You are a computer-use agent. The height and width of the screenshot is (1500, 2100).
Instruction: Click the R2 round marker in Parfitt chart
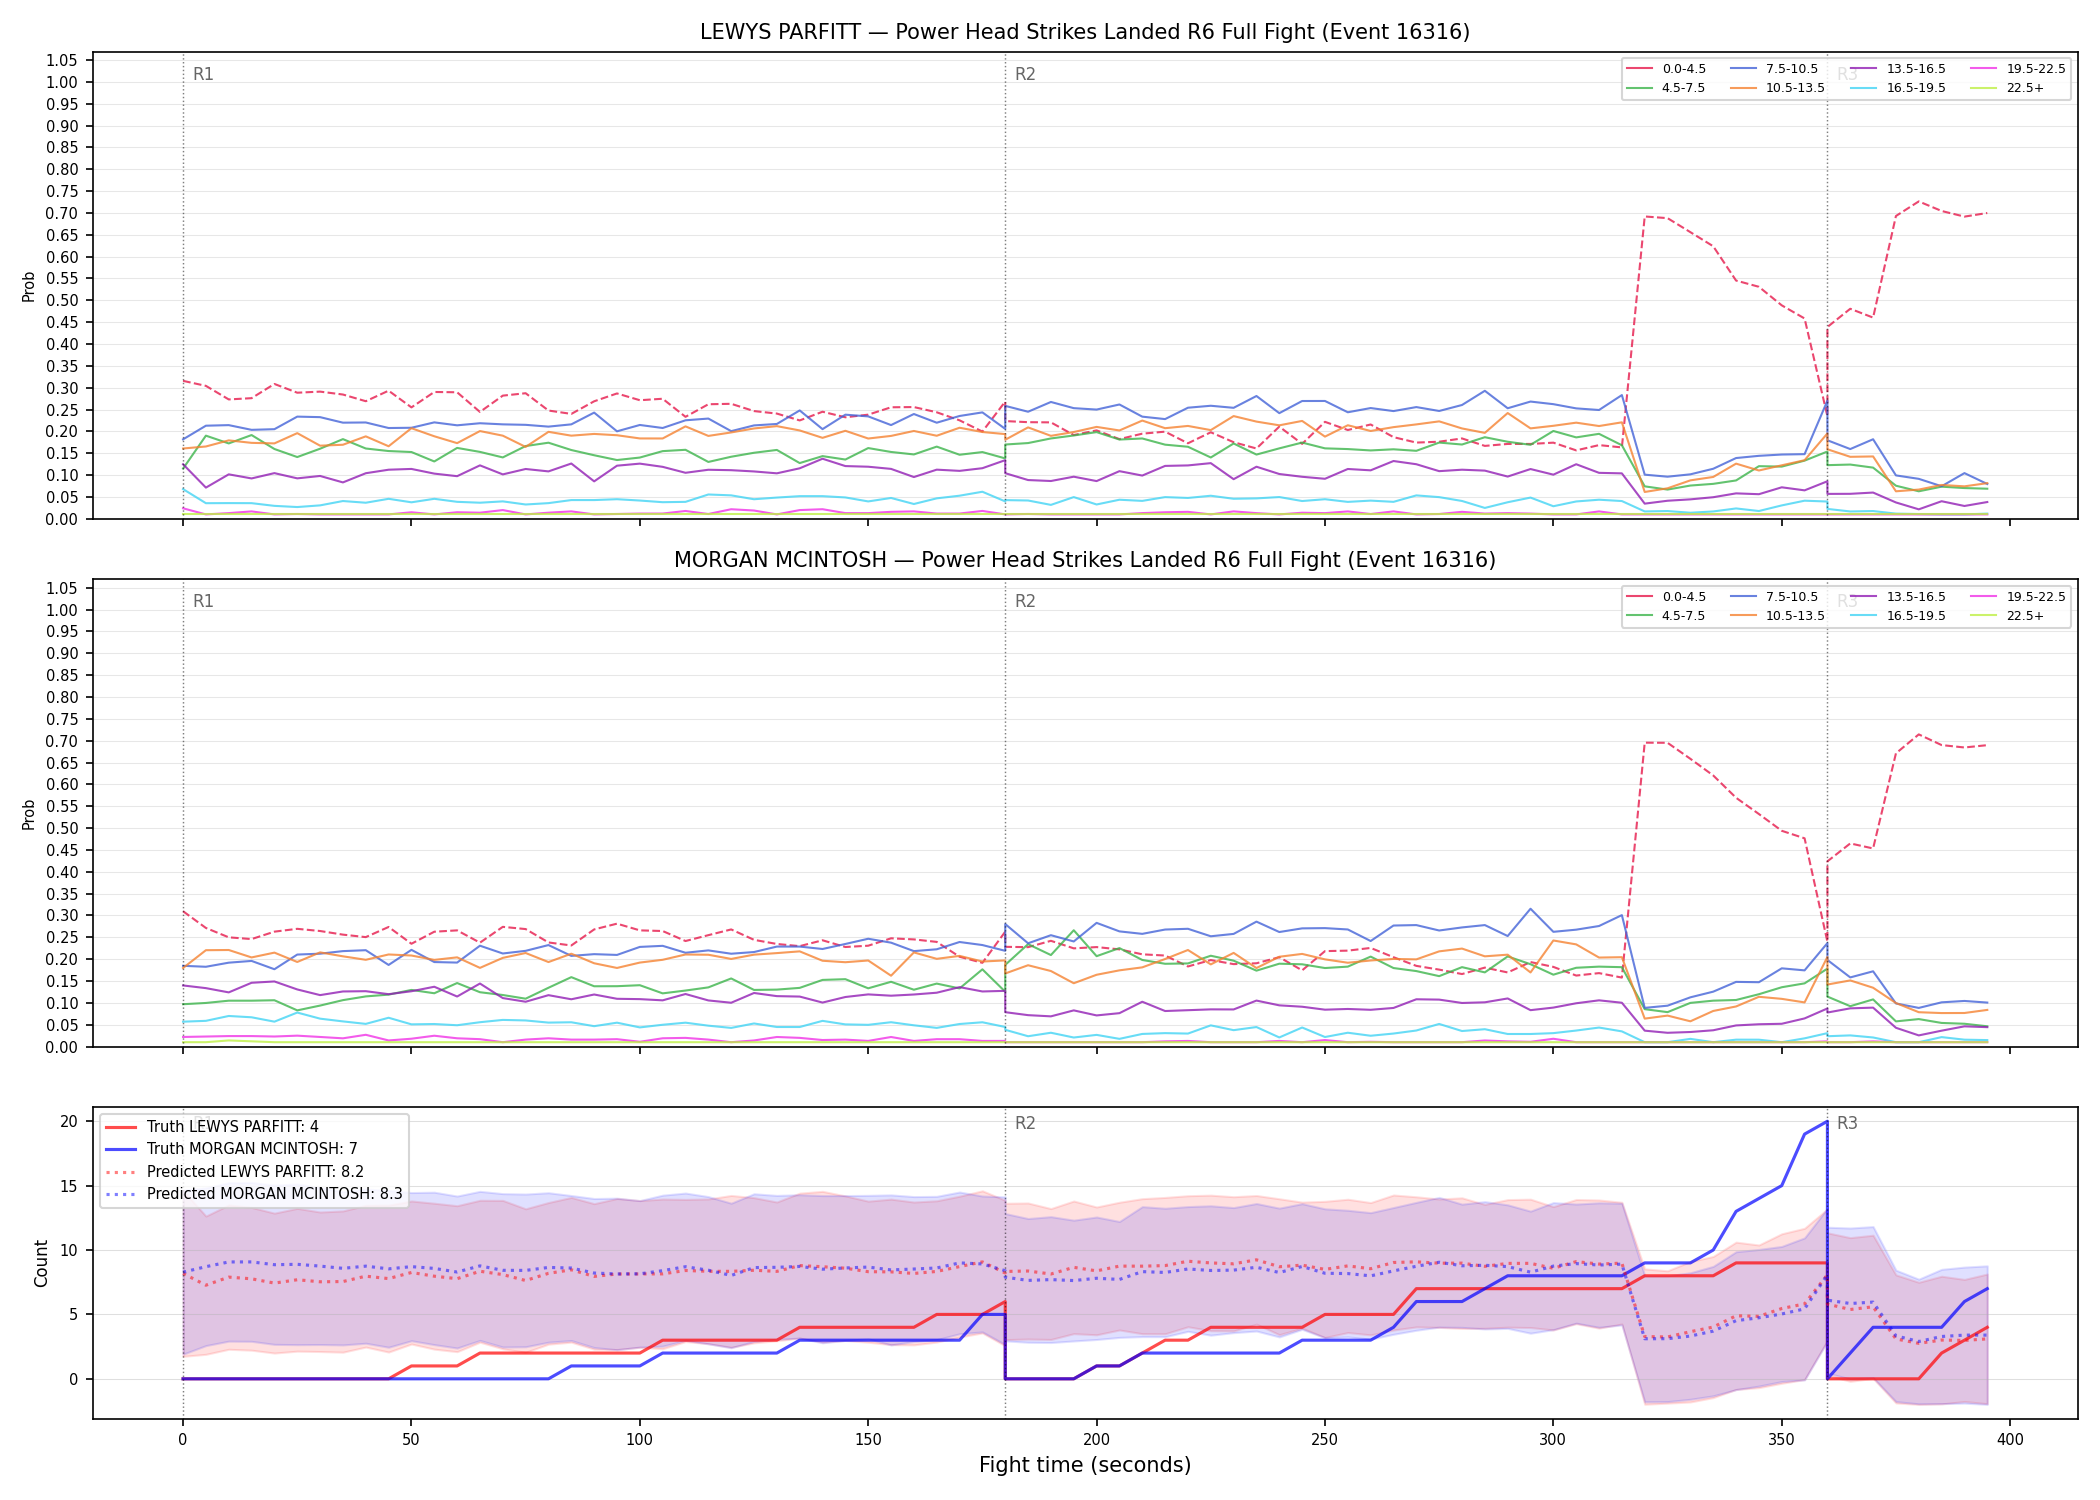1025,74
